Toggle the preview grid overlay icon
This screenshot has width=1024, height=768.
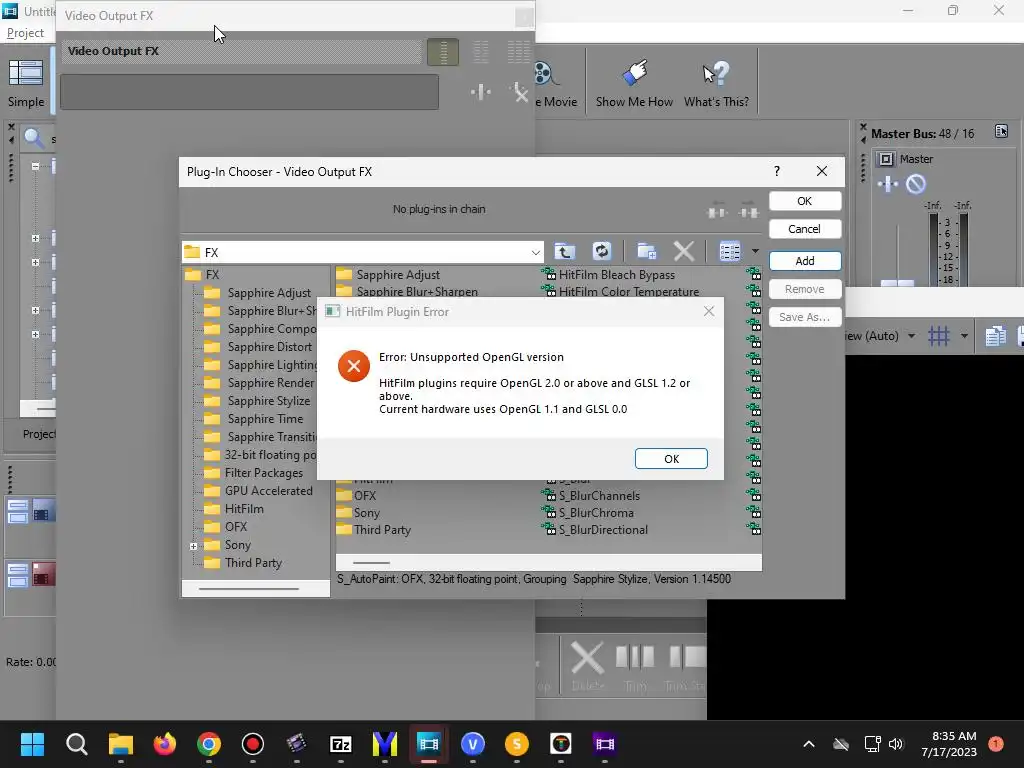tap(938, 336)
